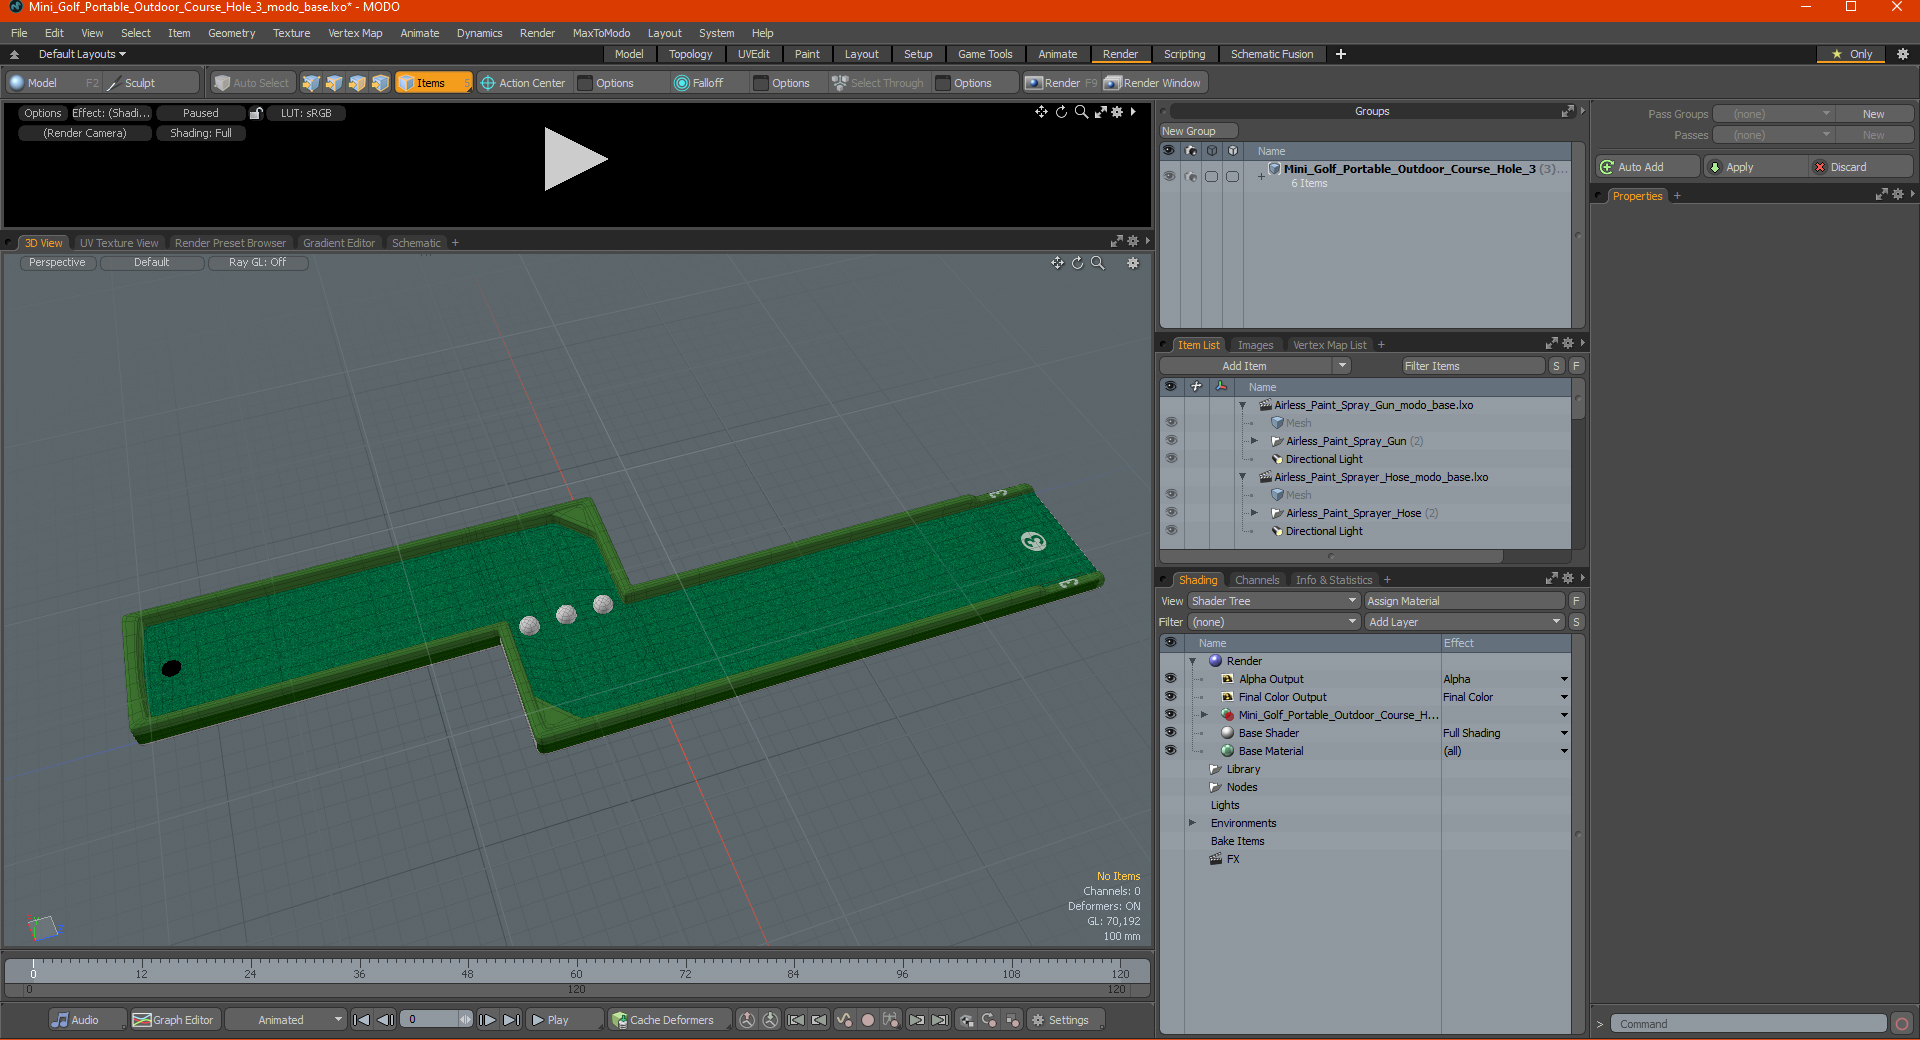Expand Airless_Paint_Spray_Gun tree item
This screenshot has height=1040, width=1920.
click(x=1254, y=441)
